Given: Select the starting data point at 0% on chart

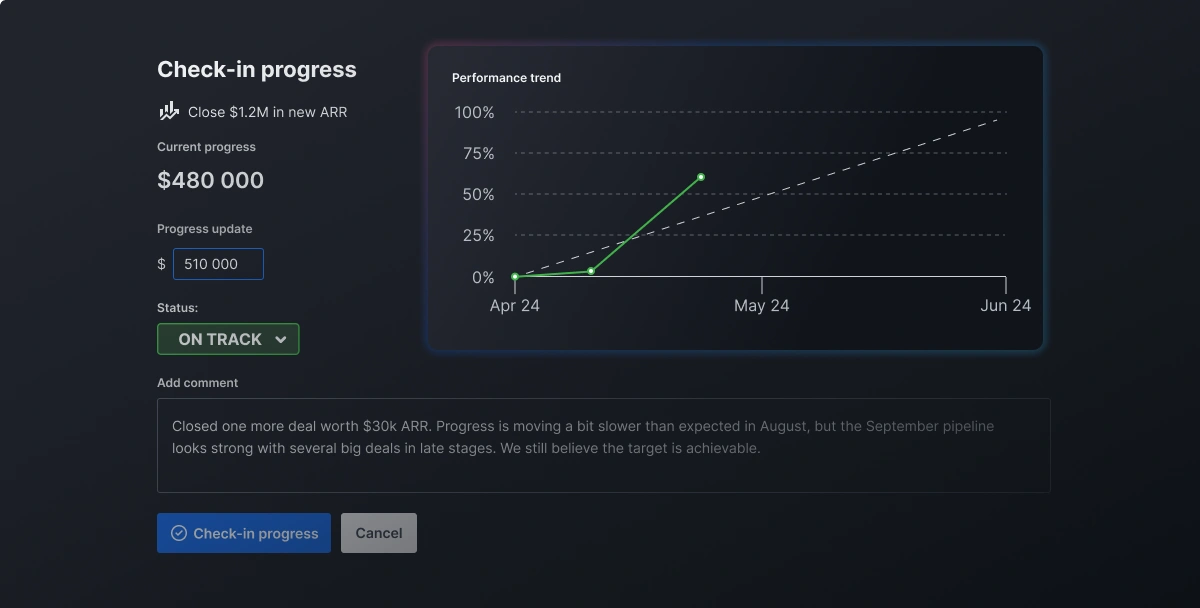Looking at the screenshot, I should pyautogui.click(x=515, y=276).
